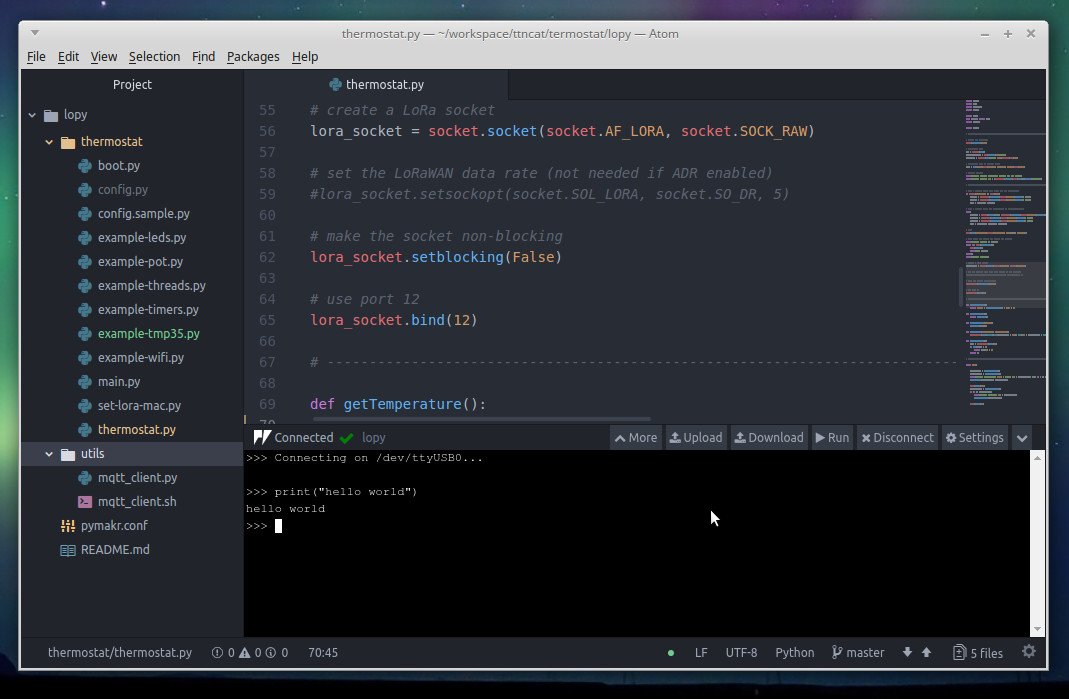Open the File menu
This screenshot has width=1069, height=699.
tap(36, 57)
